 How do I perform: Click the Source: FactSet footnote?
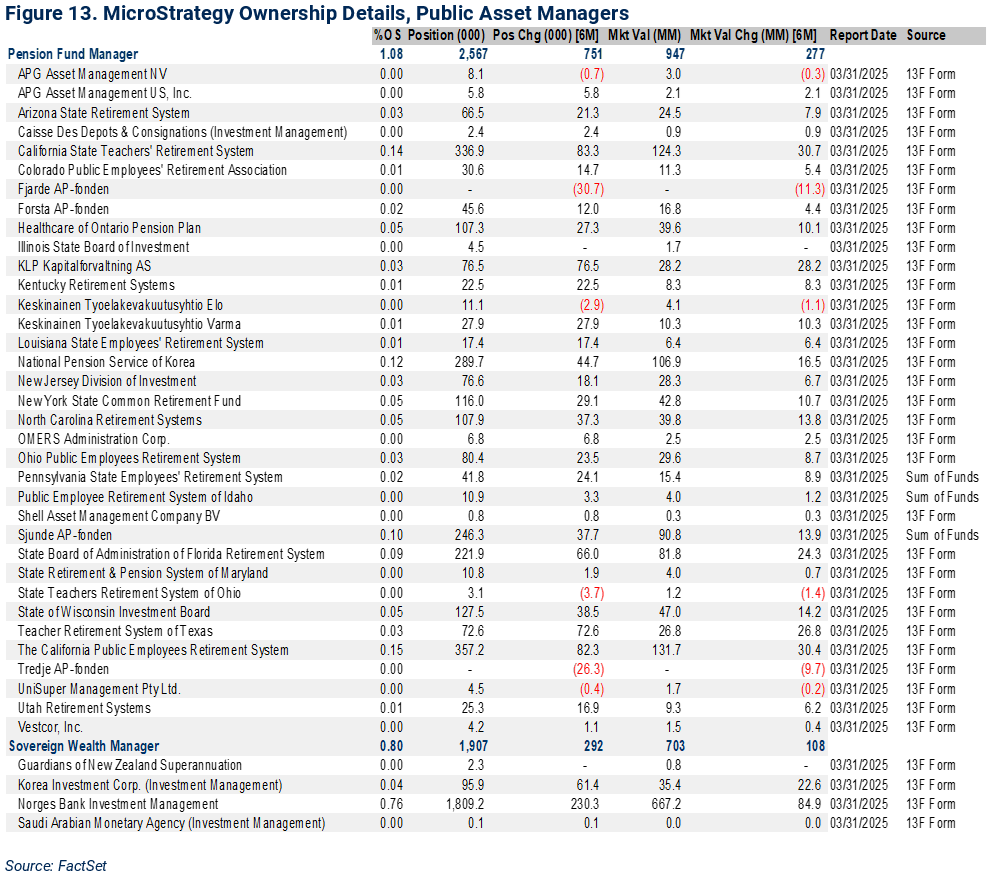click(x=56, y=866)
